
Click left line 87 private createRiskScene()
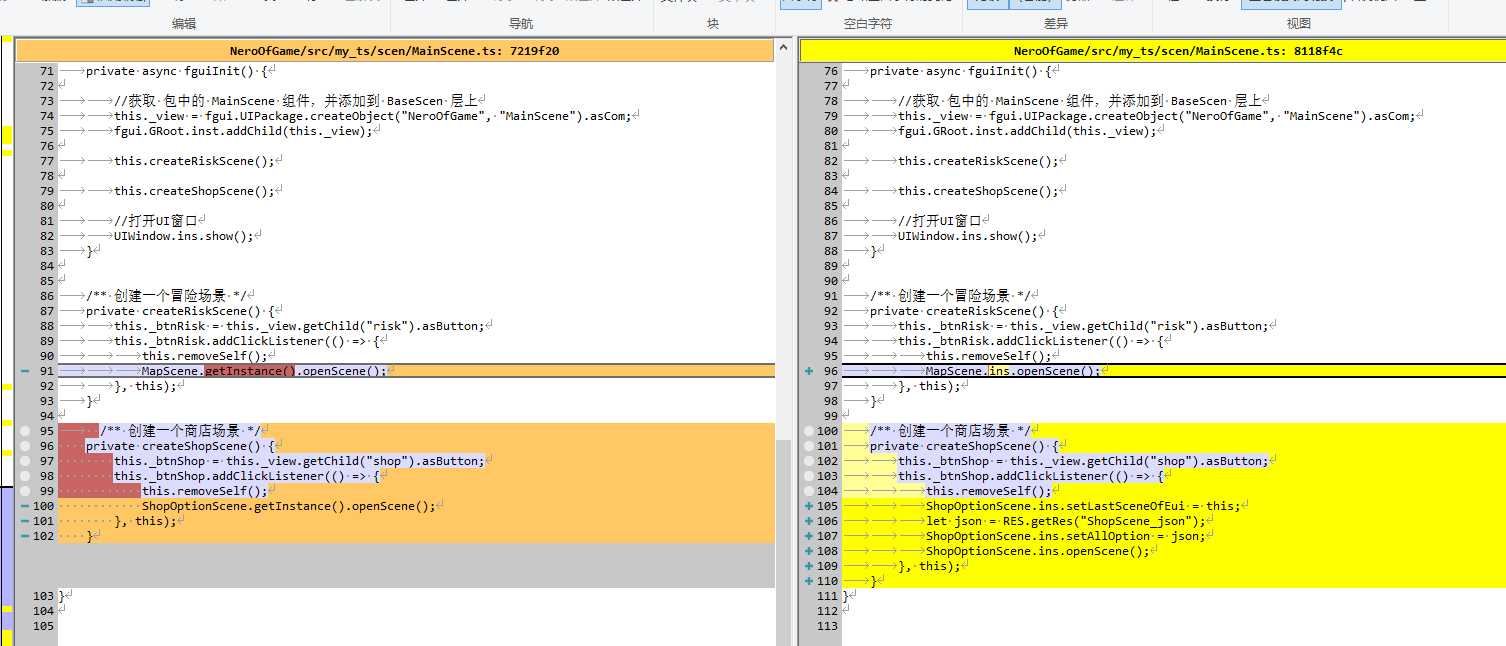tap(179, 311)
